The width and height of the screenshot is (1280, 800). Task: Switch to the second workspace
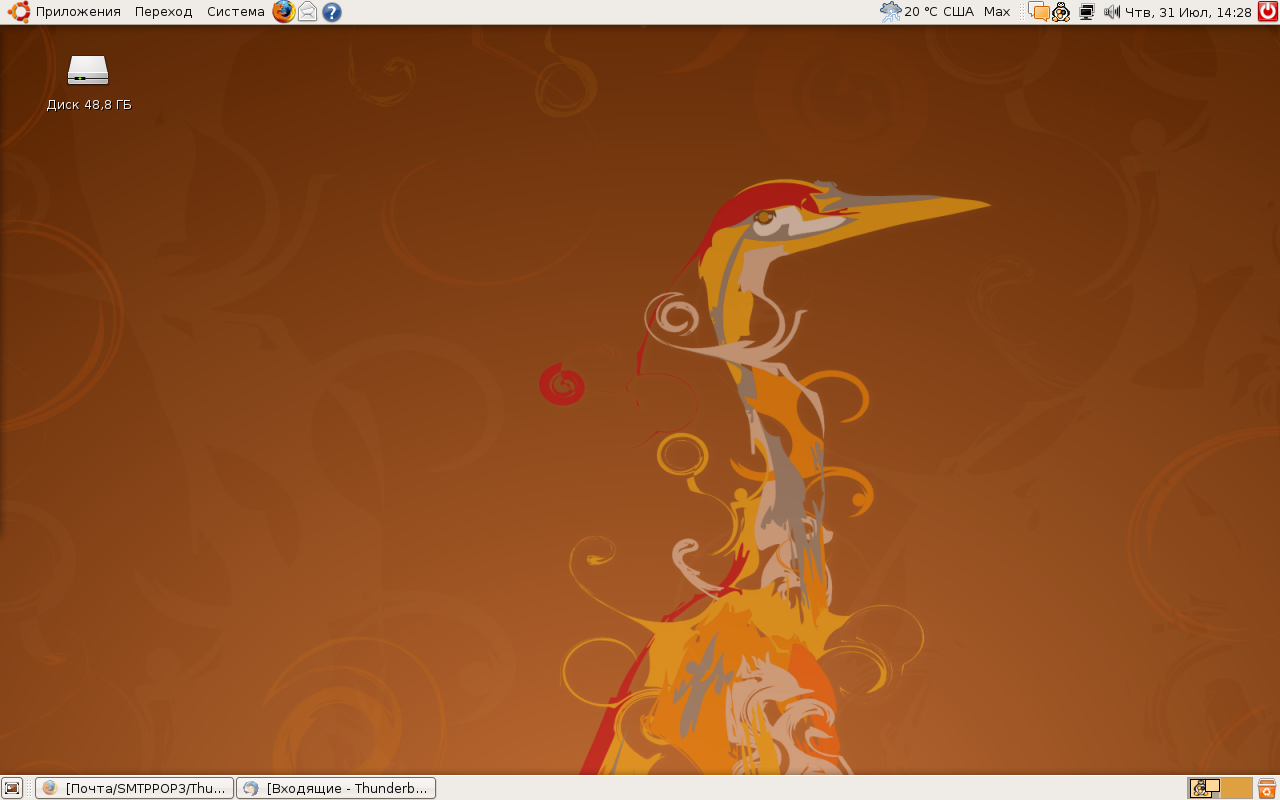(1237, 788)
